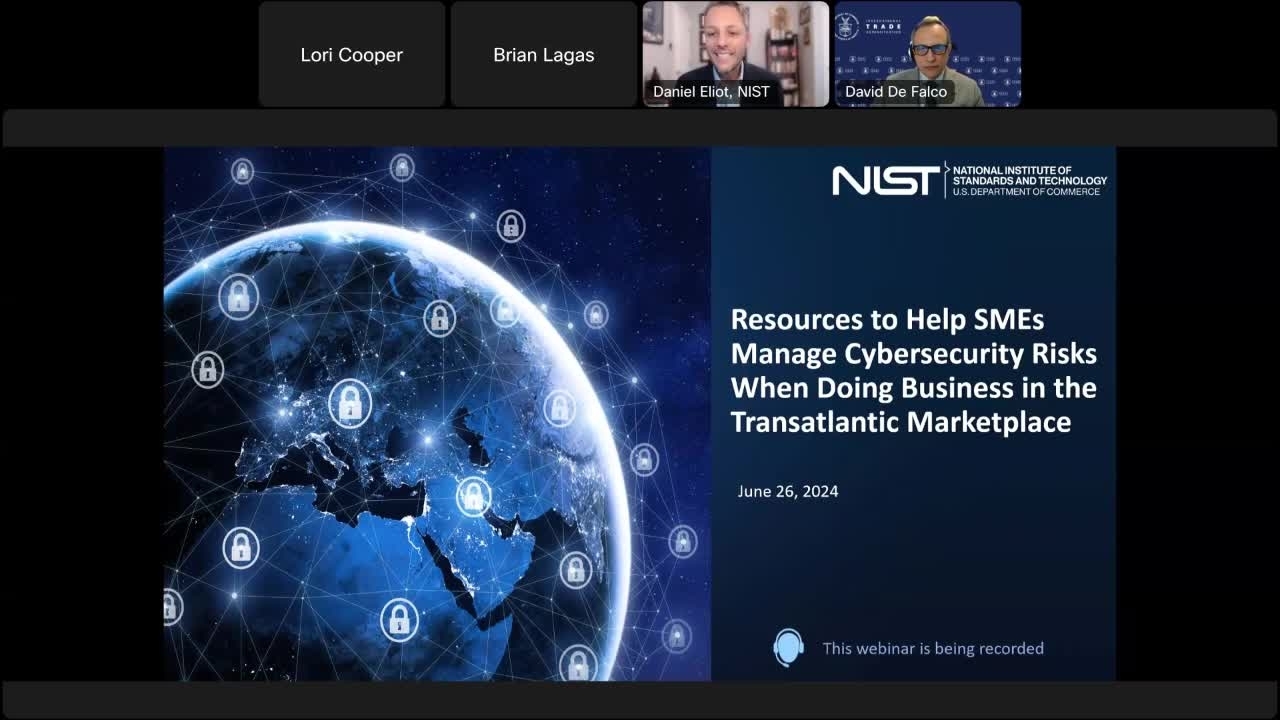Screen dimensions: 1280x720
Task: Click 'This webinar is being recorded' text
Action: tap(933, 648)
